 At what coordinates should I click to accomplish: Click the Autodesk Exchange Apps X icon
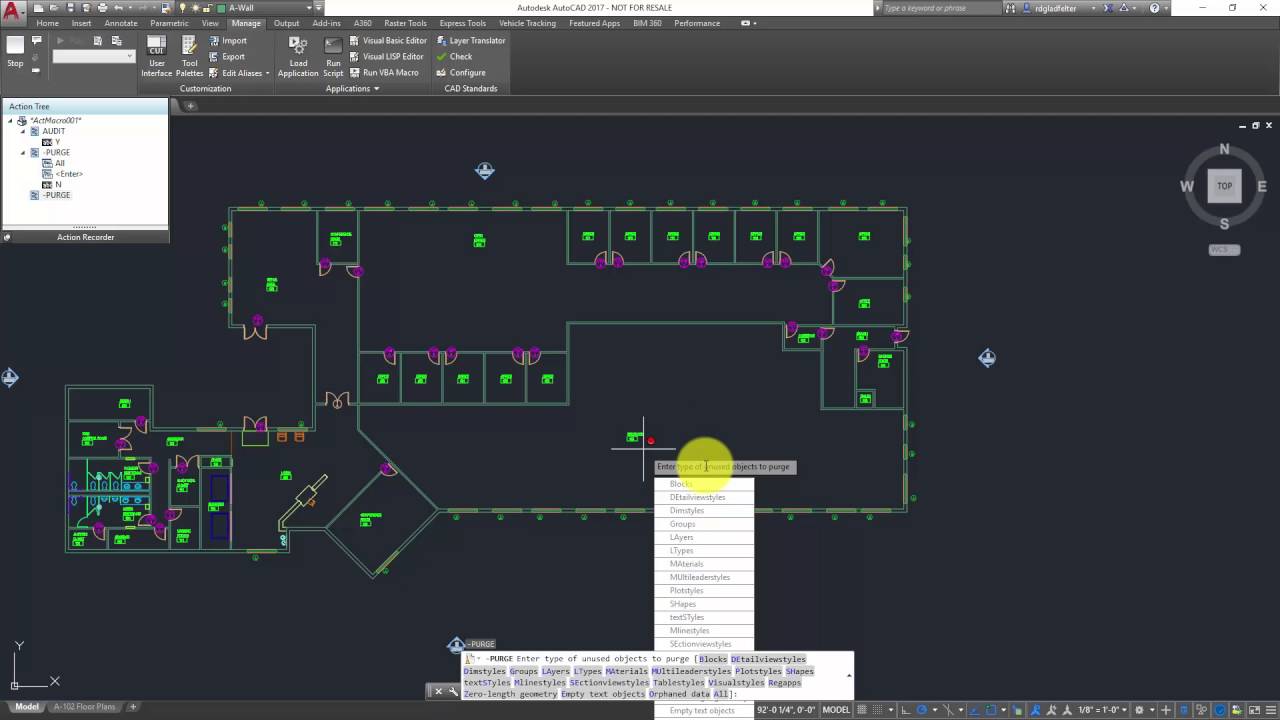click(x=1109, y=8)
